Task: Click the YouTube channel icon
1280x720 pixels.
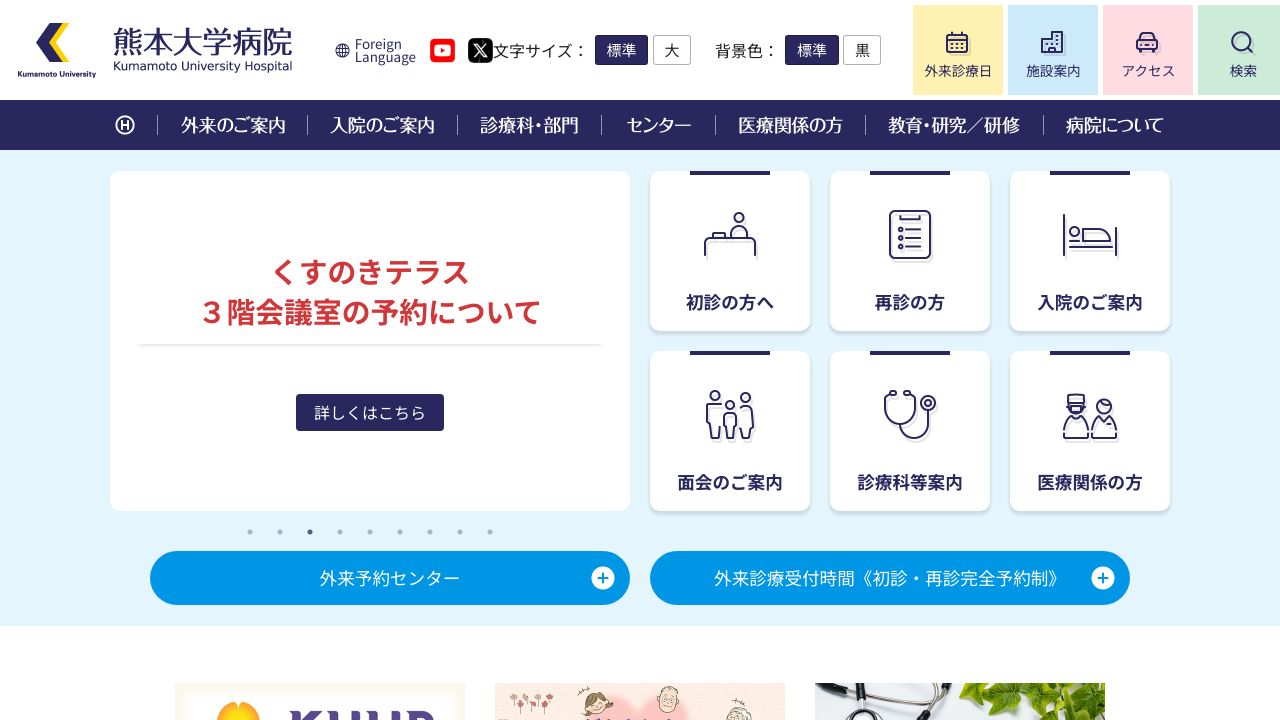Action: click(x=442, y=50)
